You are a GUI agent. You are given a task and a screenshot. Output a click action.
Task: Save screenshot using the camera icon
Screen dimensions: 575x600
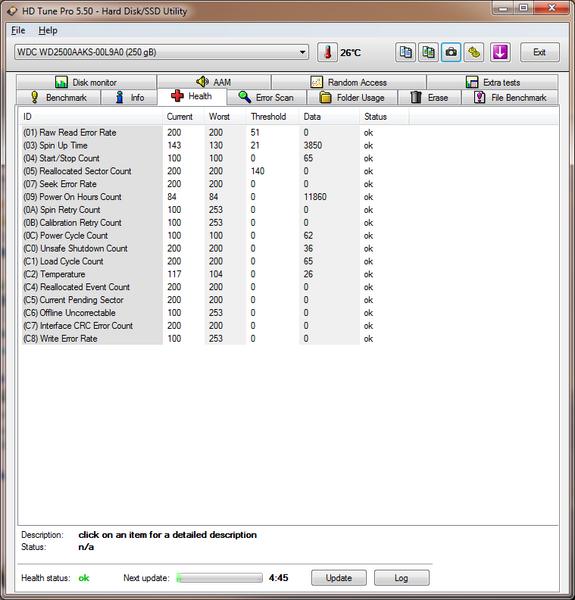pyautogui.click(x=451, y=52)
